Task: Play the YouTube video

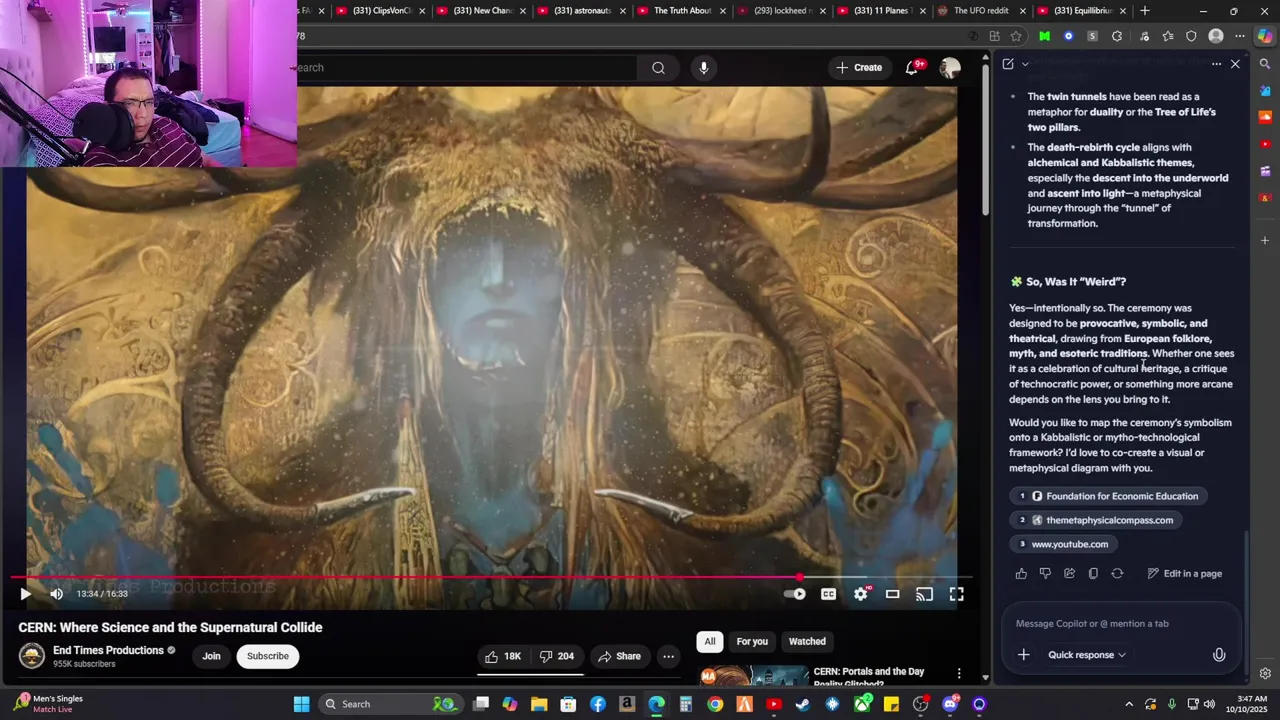Action: point(25,594)
